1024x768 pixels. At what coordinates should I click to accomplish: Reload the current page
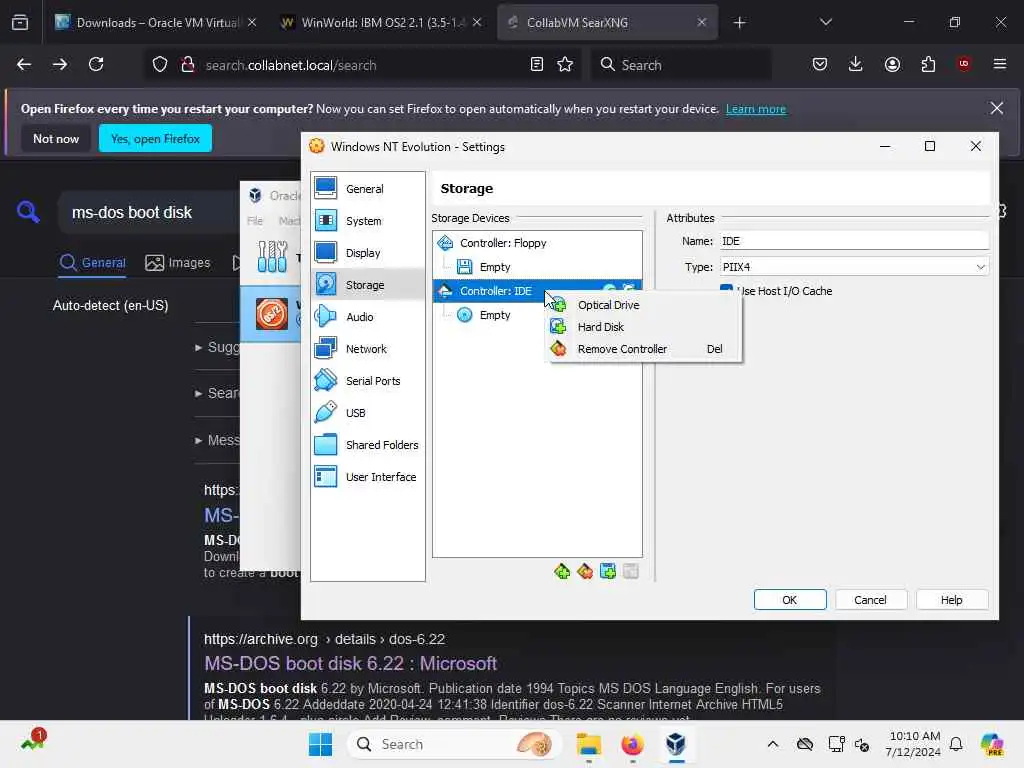pyautogui.click(x=96, y=64)
